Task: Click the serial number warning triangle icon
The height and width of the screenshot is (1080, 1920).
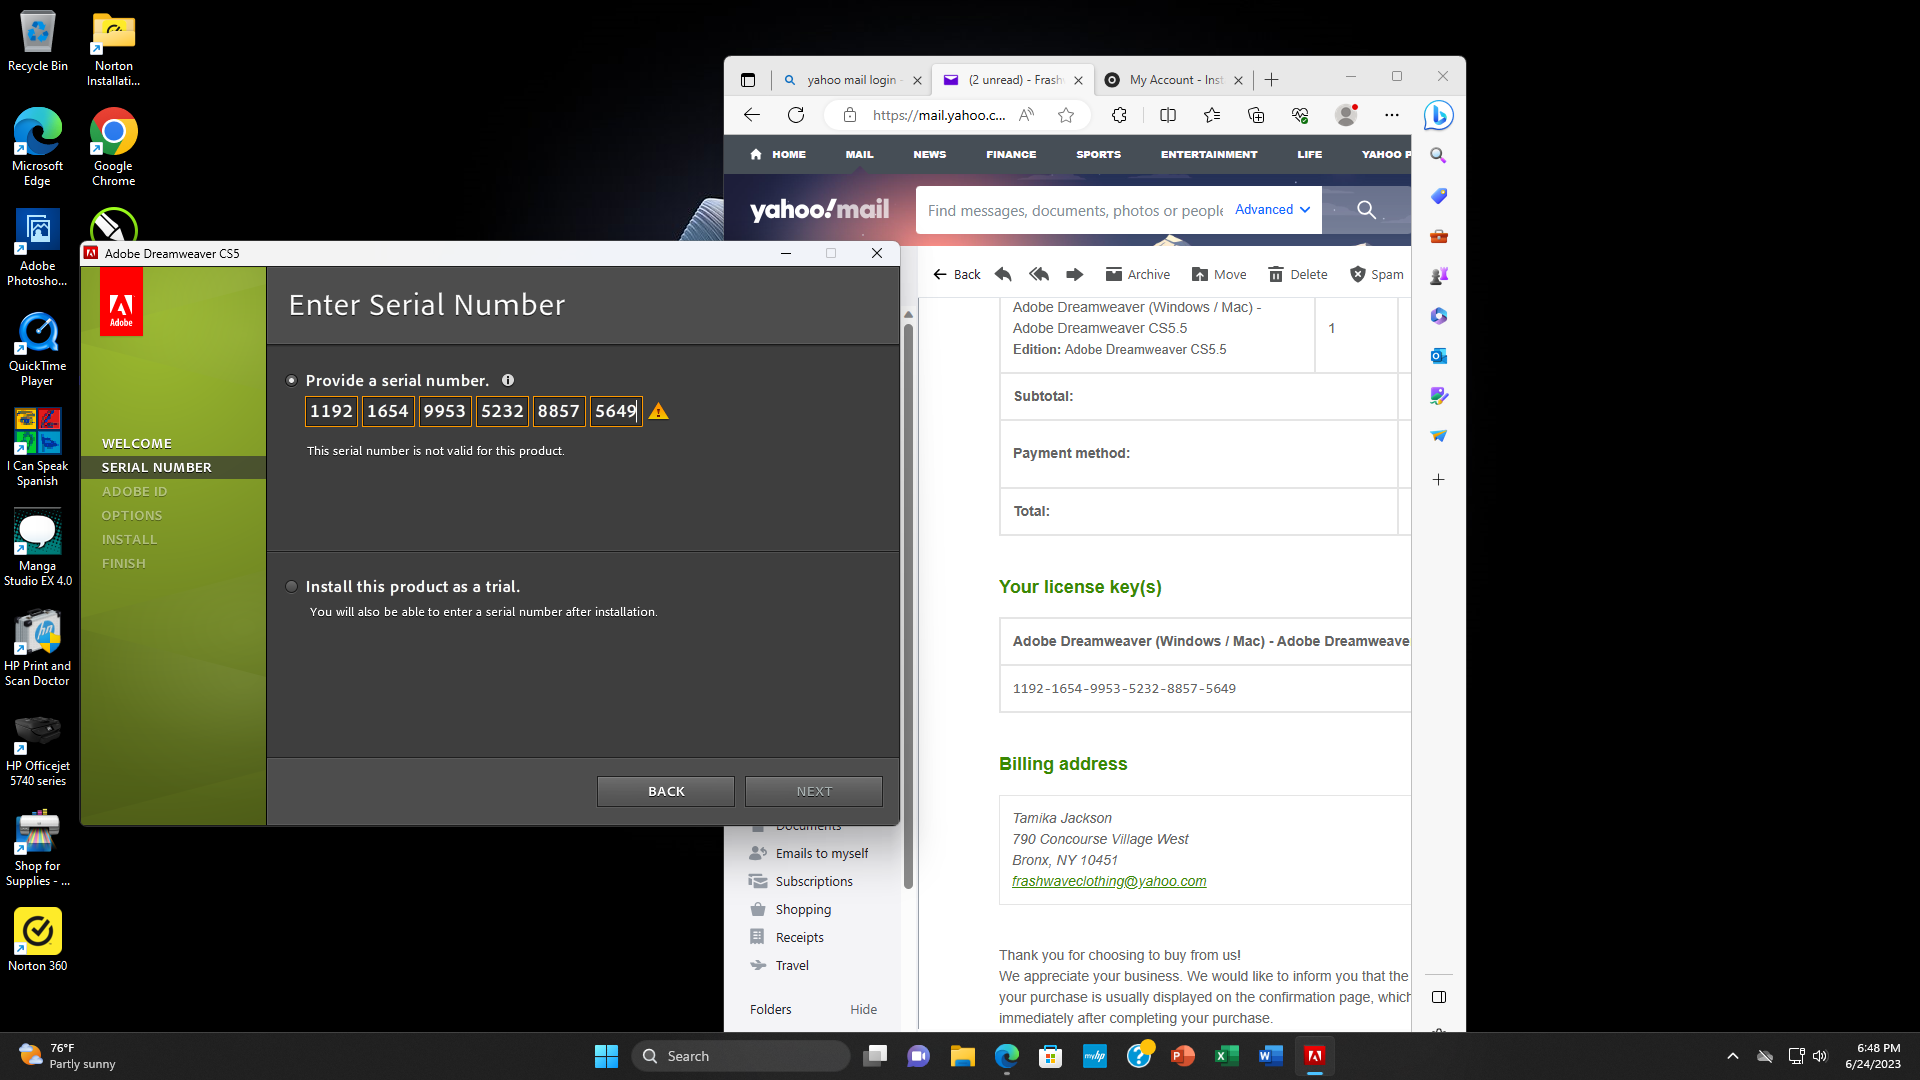Action: [658, 411]
